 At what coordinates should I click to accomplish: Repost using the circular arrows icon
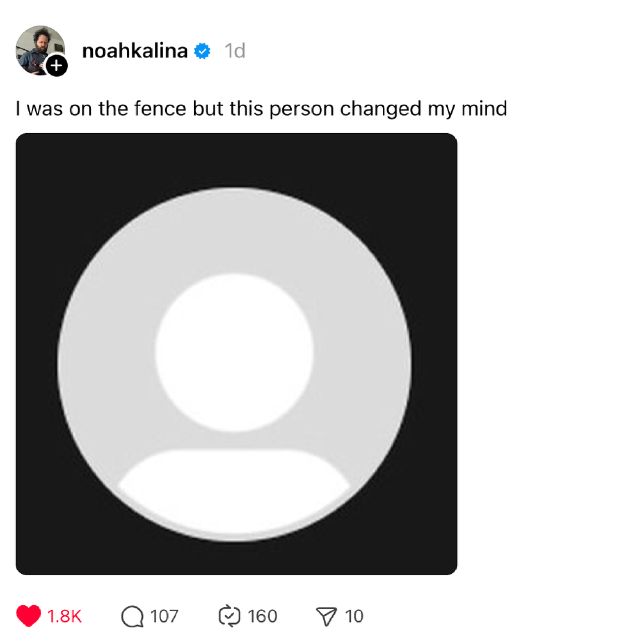229,616
